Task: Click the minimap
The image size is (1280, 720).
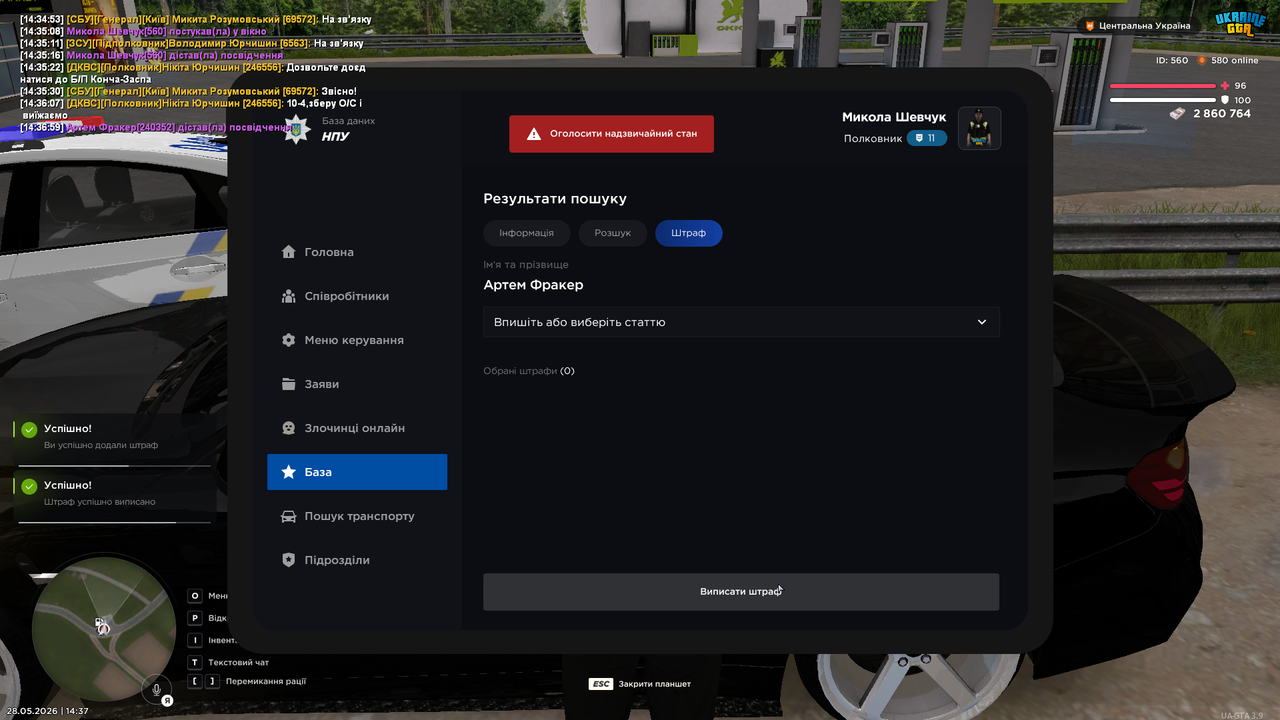Action: pos(104,628)
